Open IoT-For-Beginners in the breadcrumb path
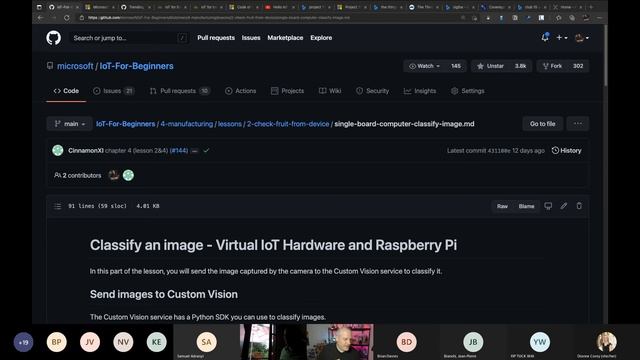Screen dimensions: 640x360 (126, 124)
